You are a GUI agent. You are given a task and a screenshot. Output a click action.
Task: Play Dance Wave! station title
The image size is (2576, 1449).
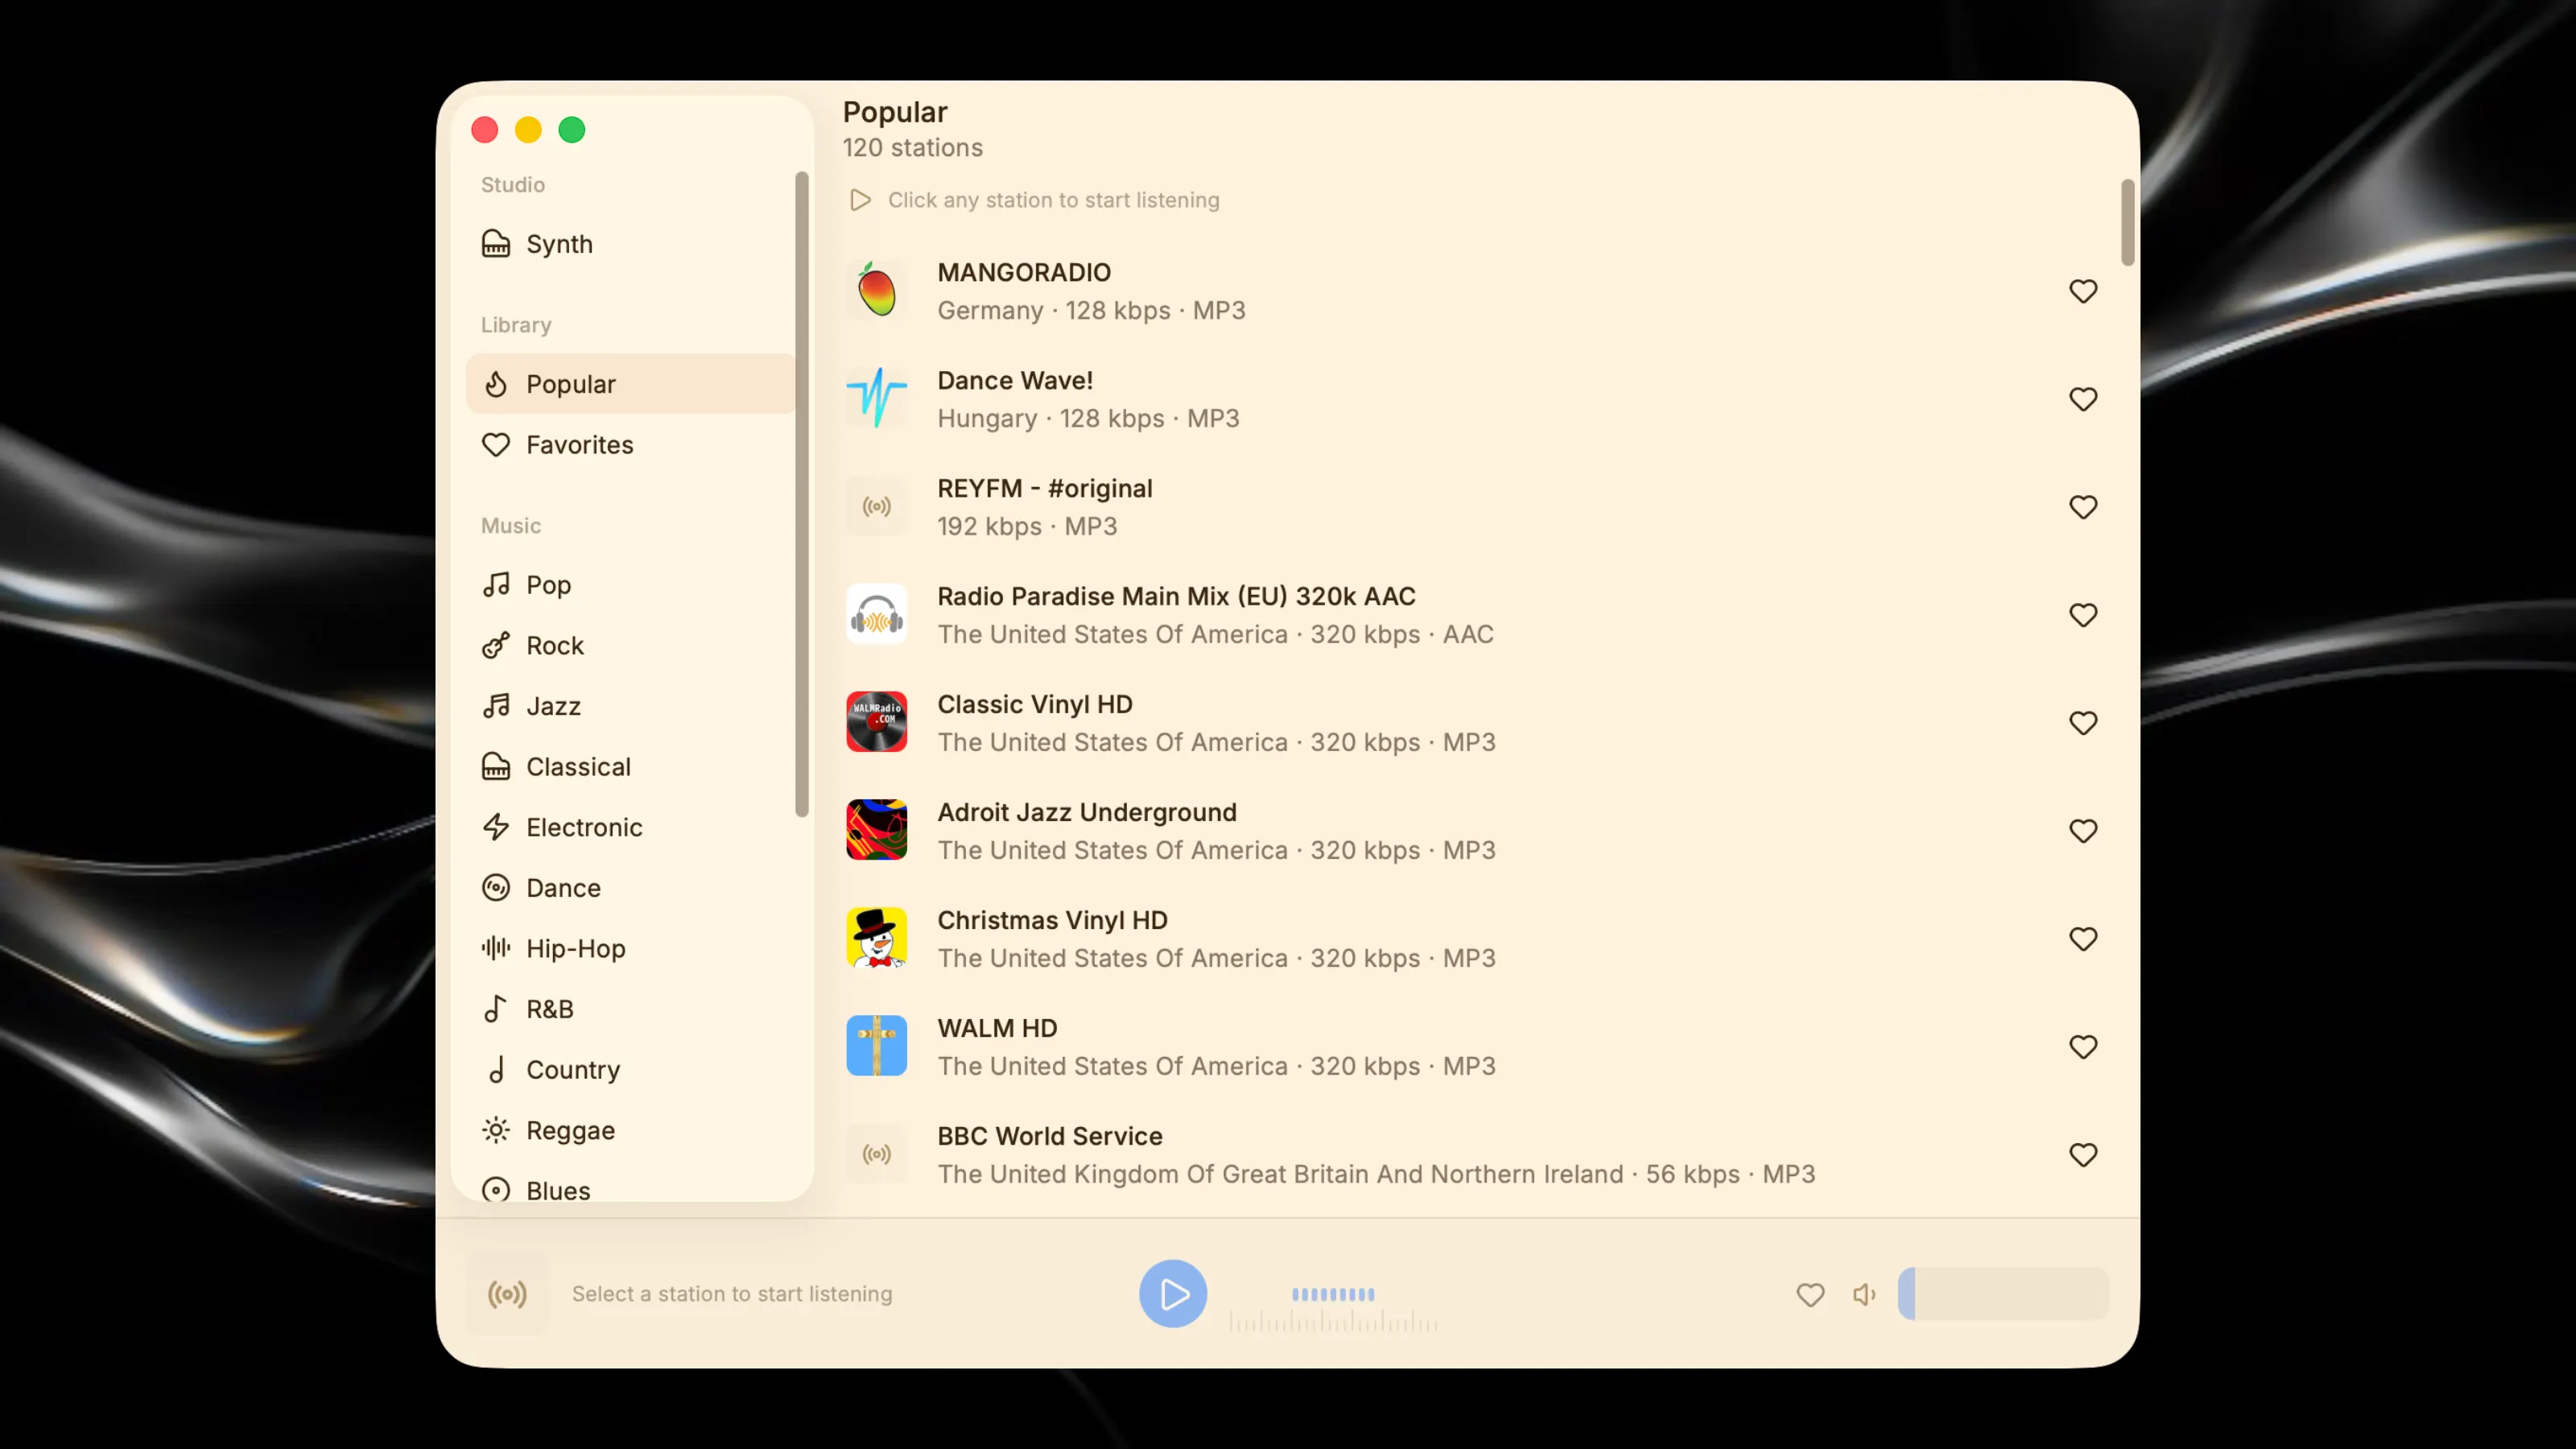point(1015,380)
